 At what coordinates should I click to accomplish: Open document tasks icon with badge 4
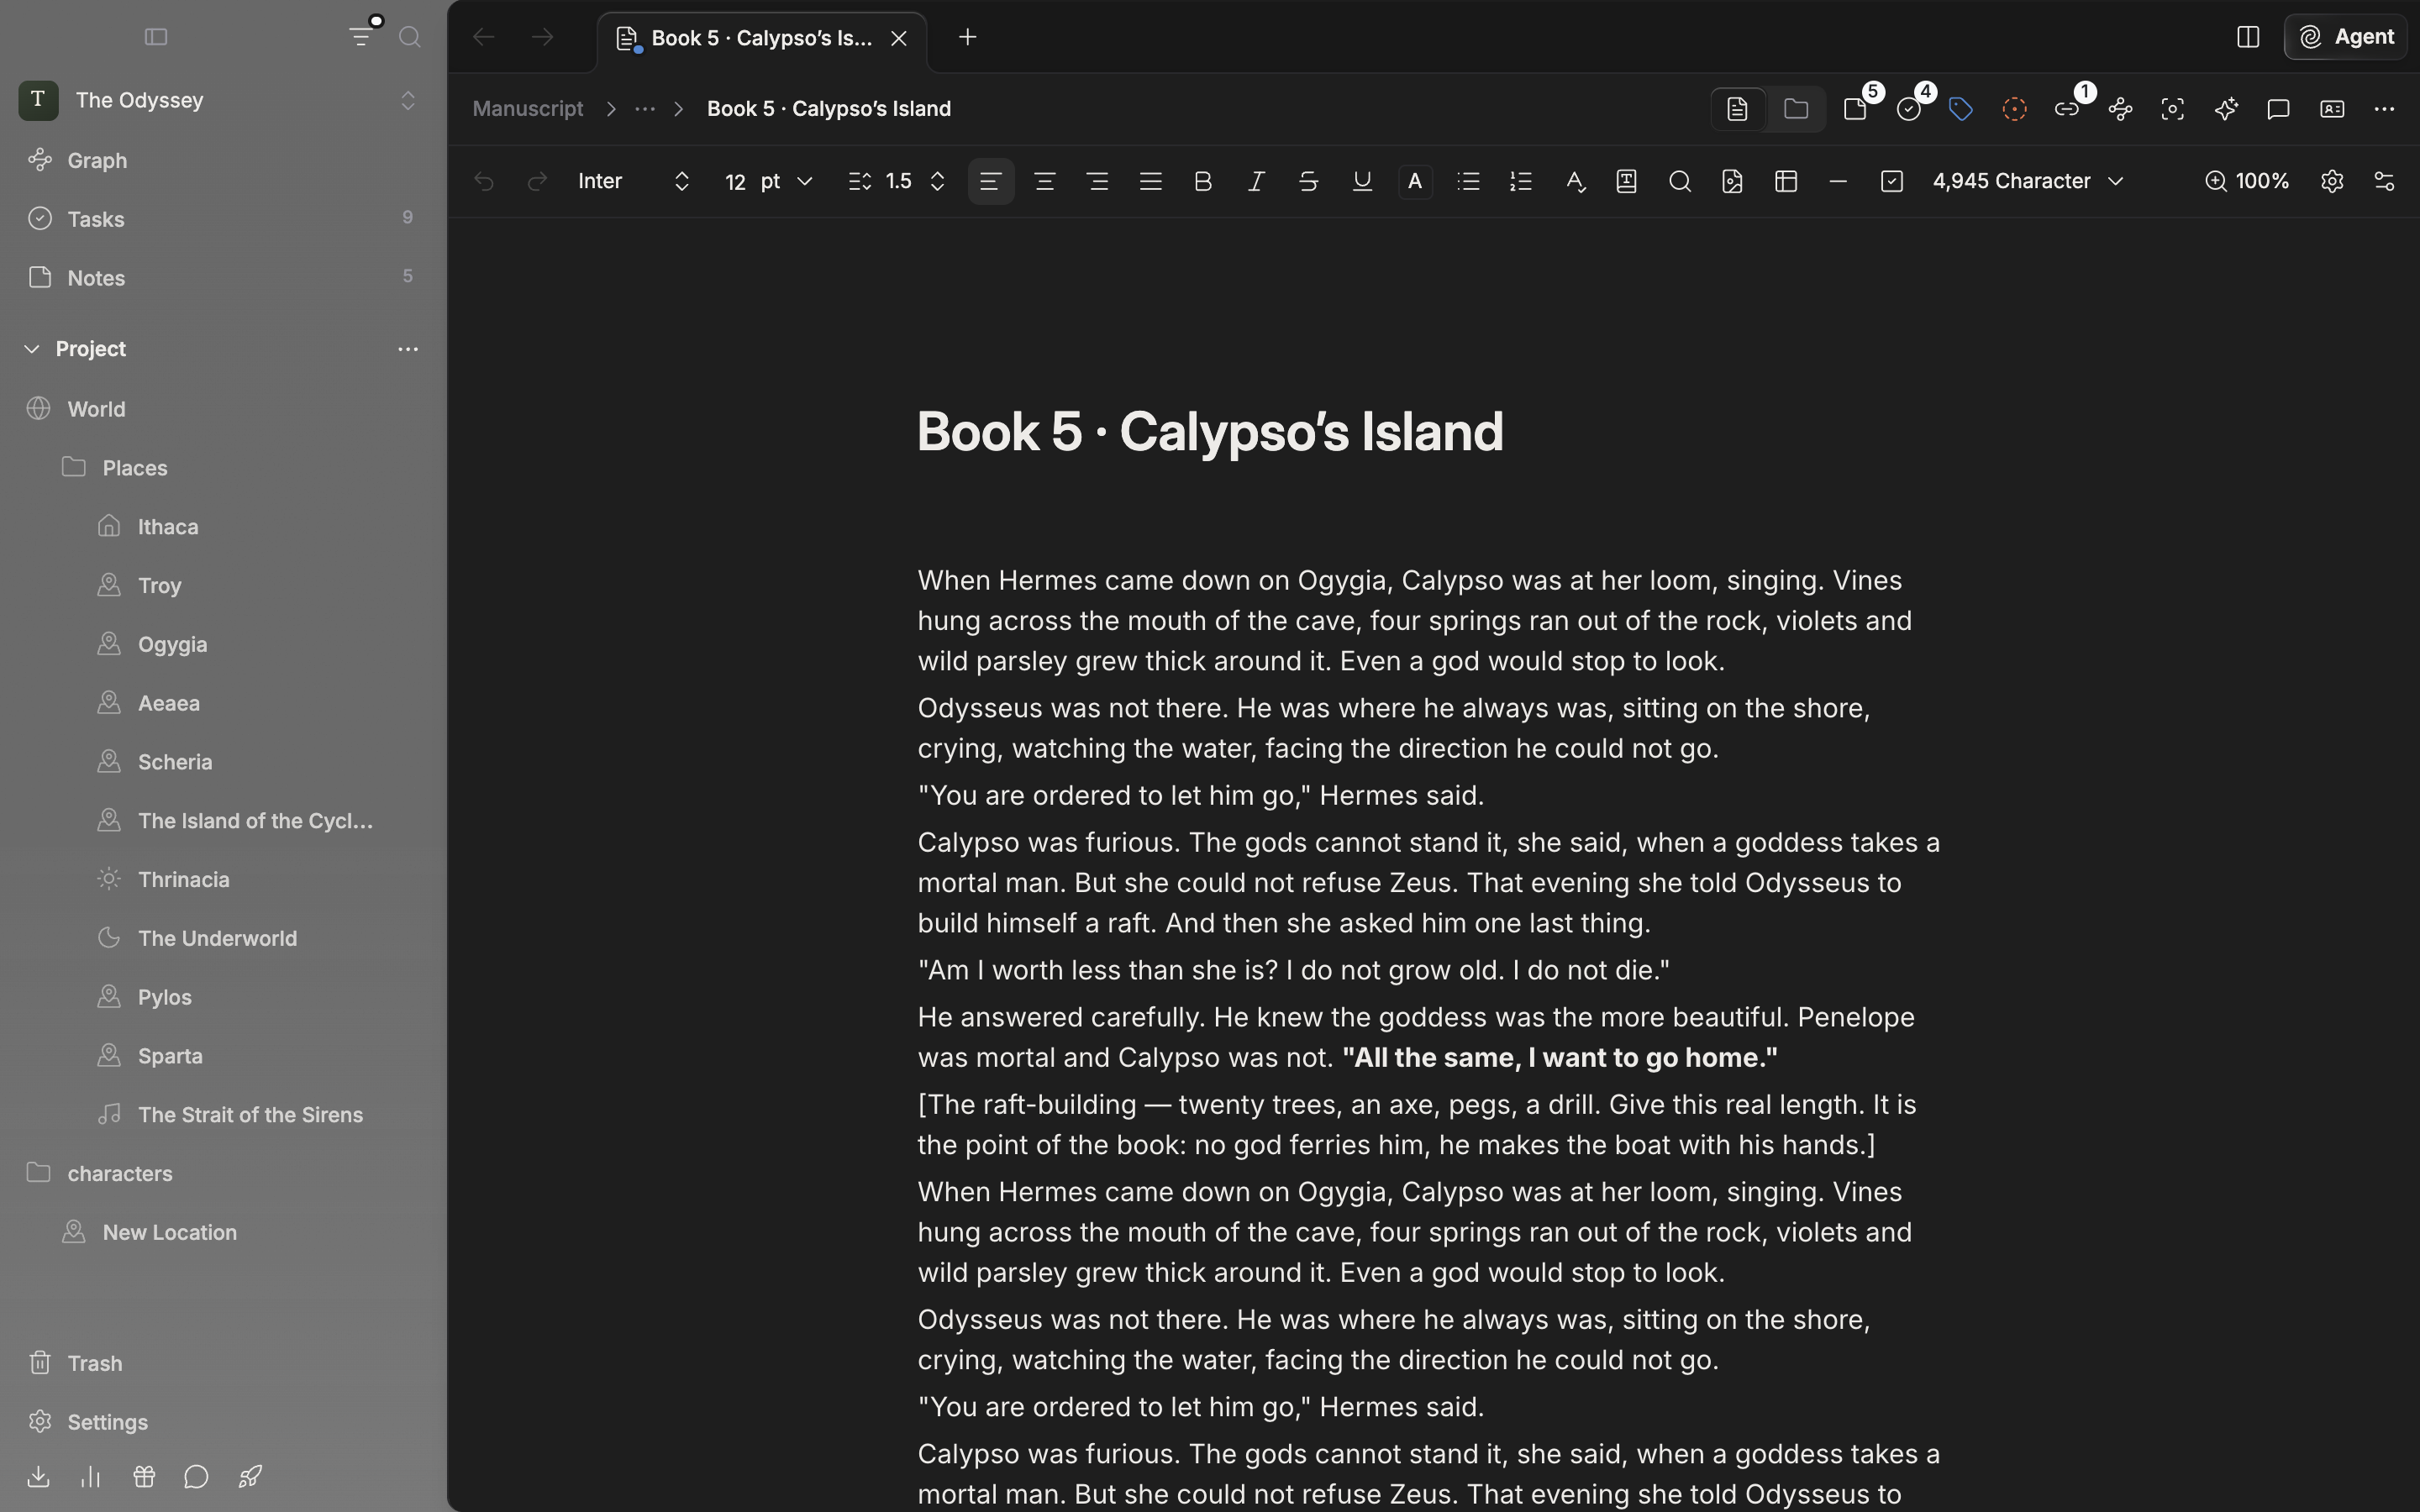coord(1909,109)
